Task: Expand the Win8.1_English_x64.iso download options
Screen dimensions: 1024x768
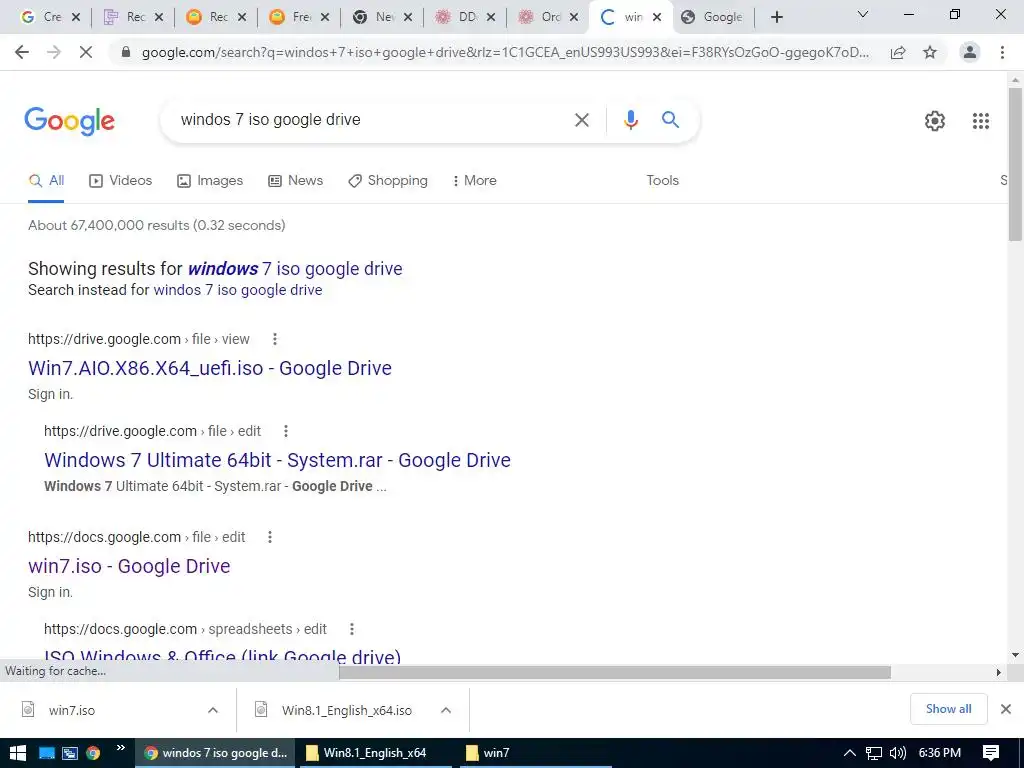Action: click(446, 710)
